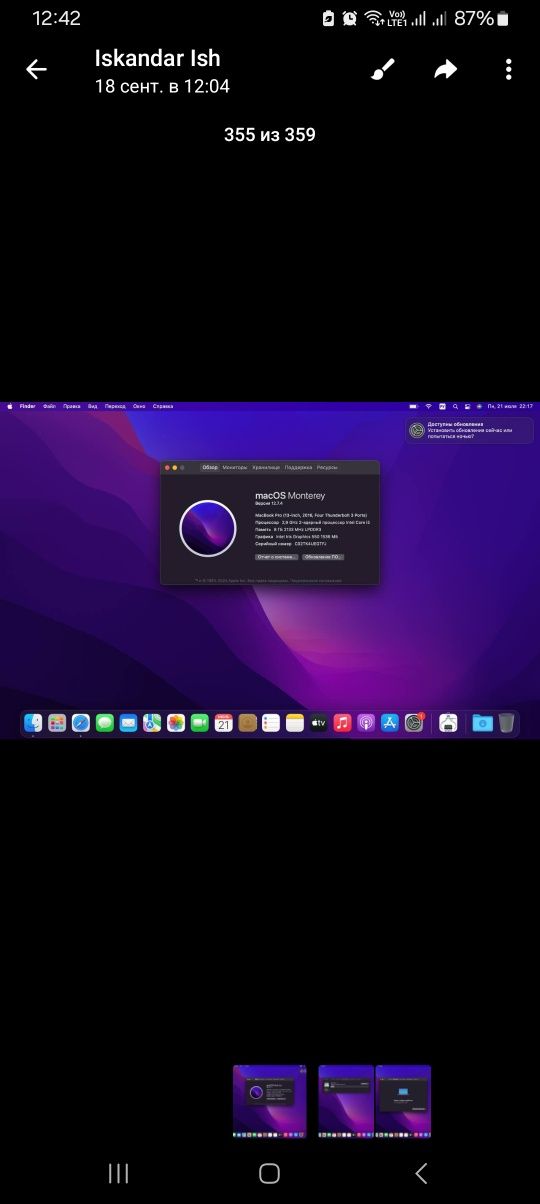
Task: Open Messages in the Dock
Action: click(x=104, y=722)
